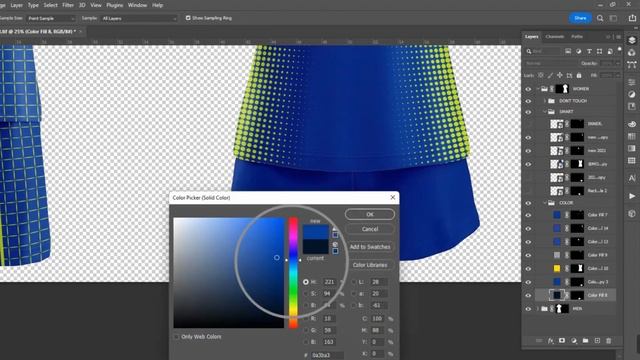This screenshot has width=640, height=360.
Task: Open the Plugins menu
Action: pyautogui.click(x=114, y=5)
